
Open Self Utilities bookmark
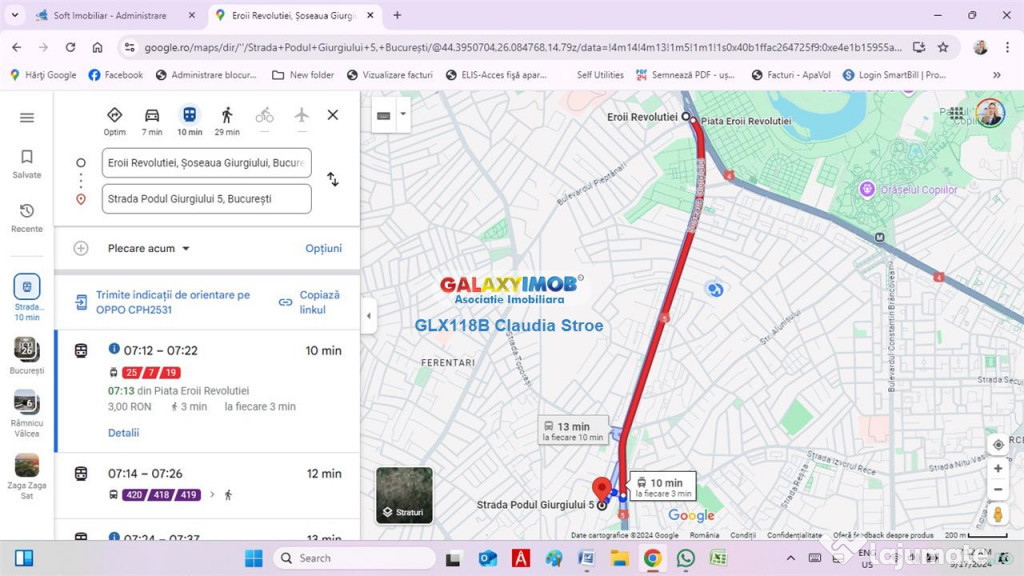pyautogui.click(x=600, y=75)
